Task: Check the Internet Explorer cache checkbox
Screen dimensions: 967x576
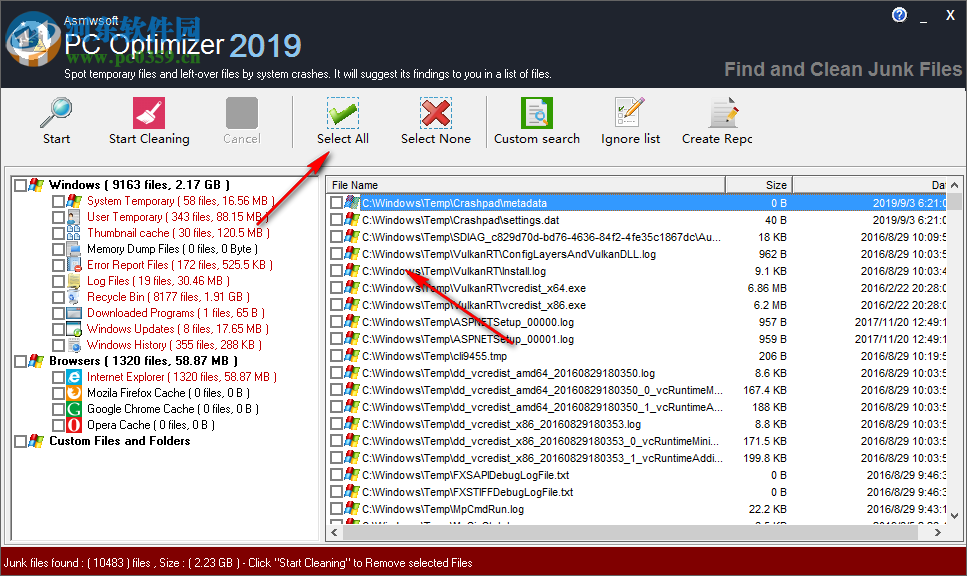Action: 57,376
